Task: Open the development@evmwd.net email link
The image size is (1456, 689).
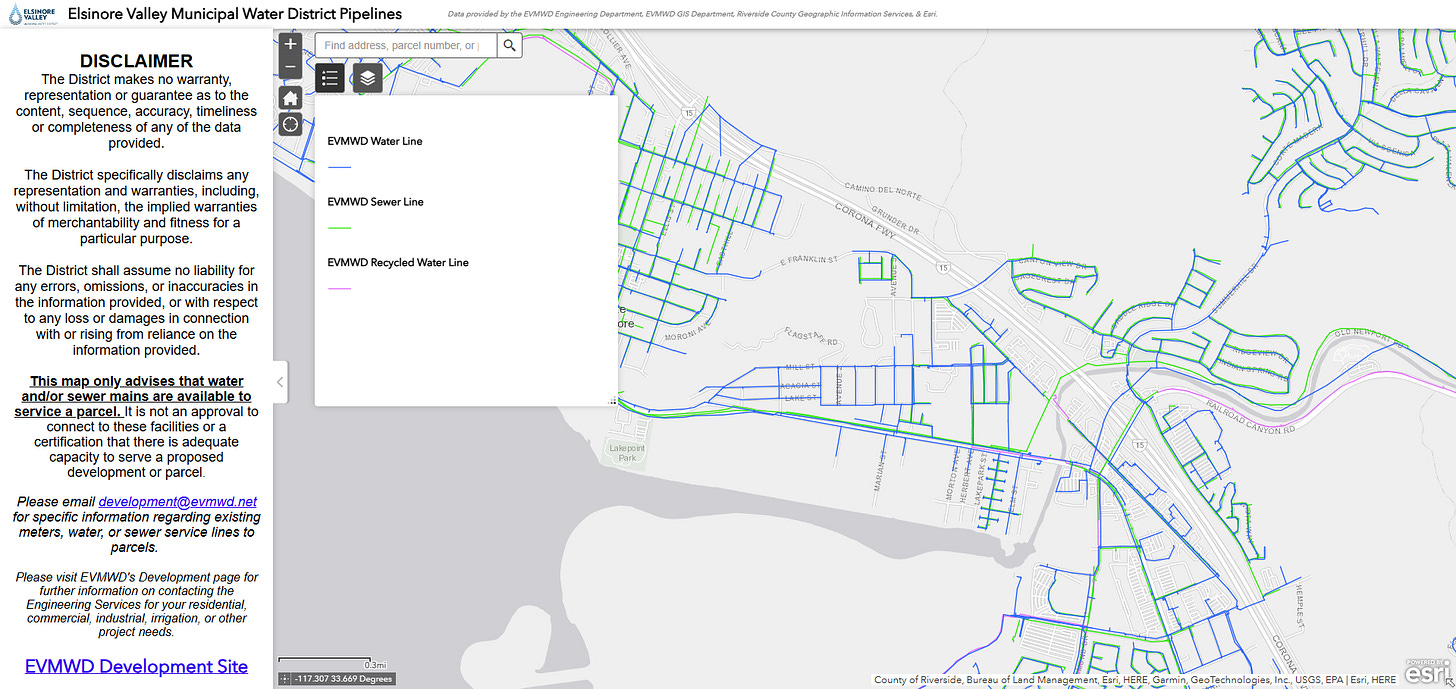Action: pyautogui.click(x=178, y=501)
